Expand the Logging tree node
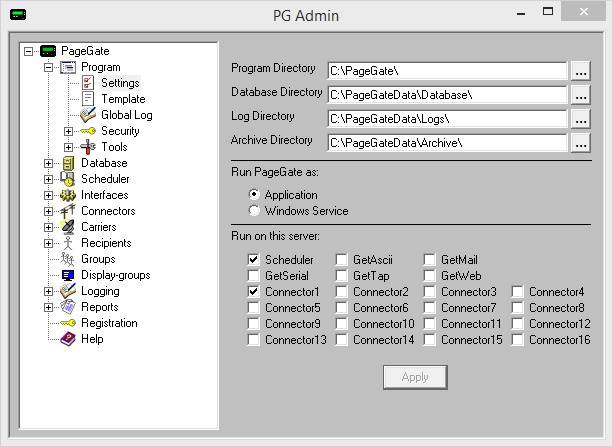This screenshot has height=447, width=613. pyautogui.click(x=48, y=291)
